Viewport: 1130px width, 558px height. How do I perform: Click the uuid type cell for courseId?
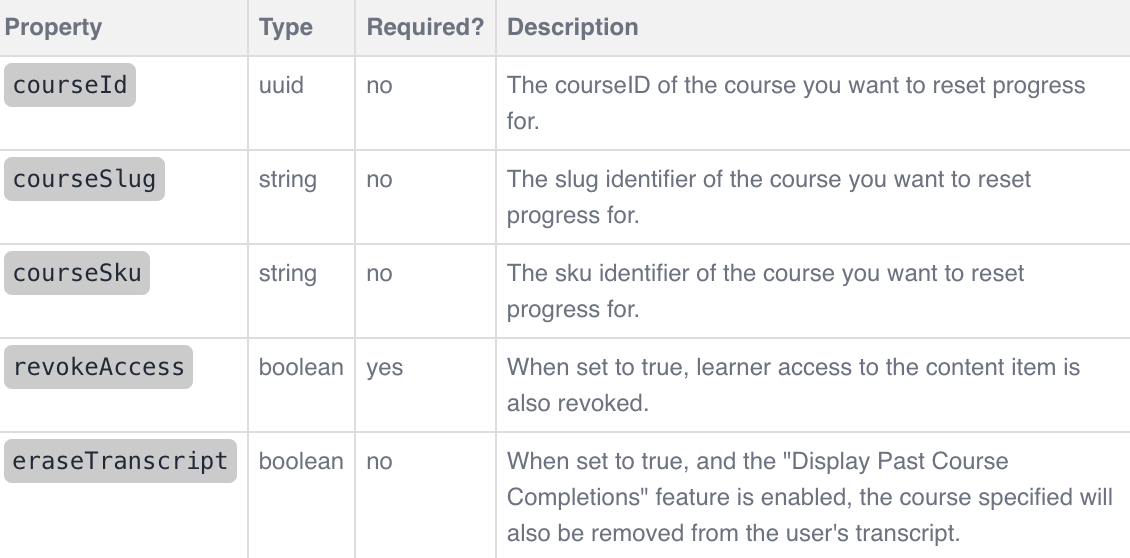pyautogui.click(x=281, y=85)
